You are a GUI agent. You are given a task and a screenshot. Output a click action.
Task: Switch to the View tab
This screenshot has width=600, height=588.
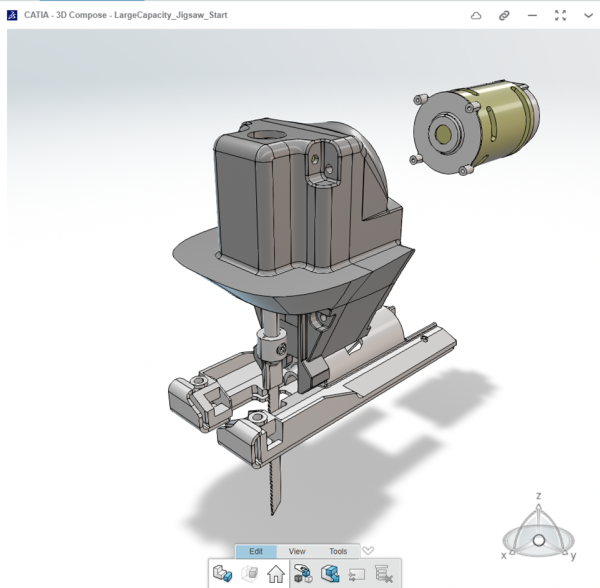click(297, 551)
